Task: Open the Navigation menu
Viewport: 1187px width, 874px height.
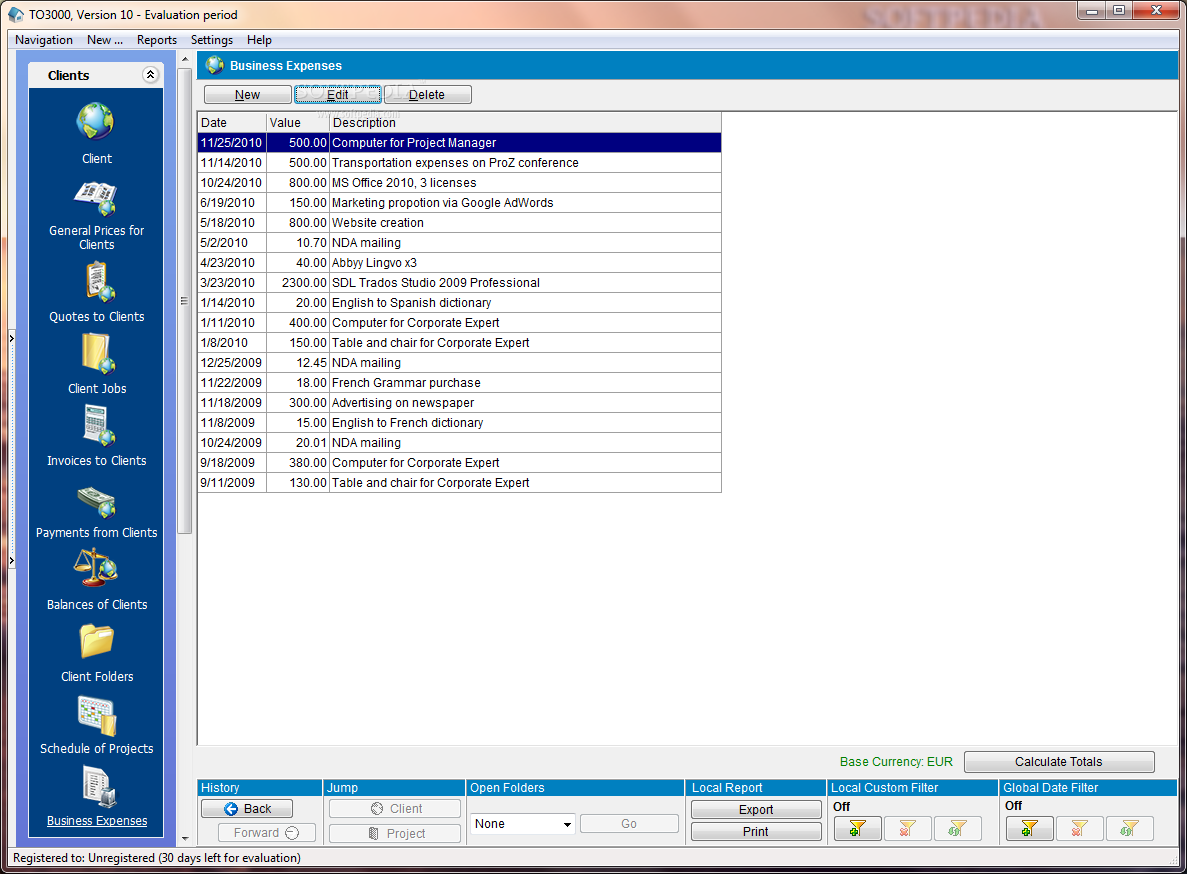Action: coord(44,40)
